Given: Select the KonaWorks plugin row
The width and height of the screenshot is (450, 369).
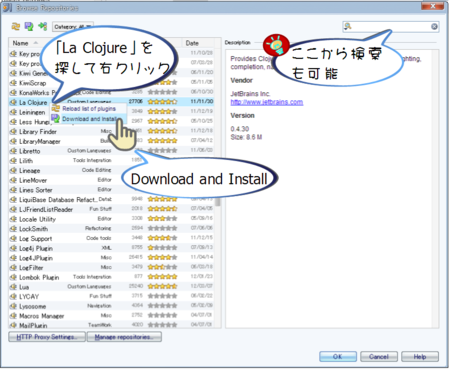Looking at the screenshot, I should tap(111, 92).
